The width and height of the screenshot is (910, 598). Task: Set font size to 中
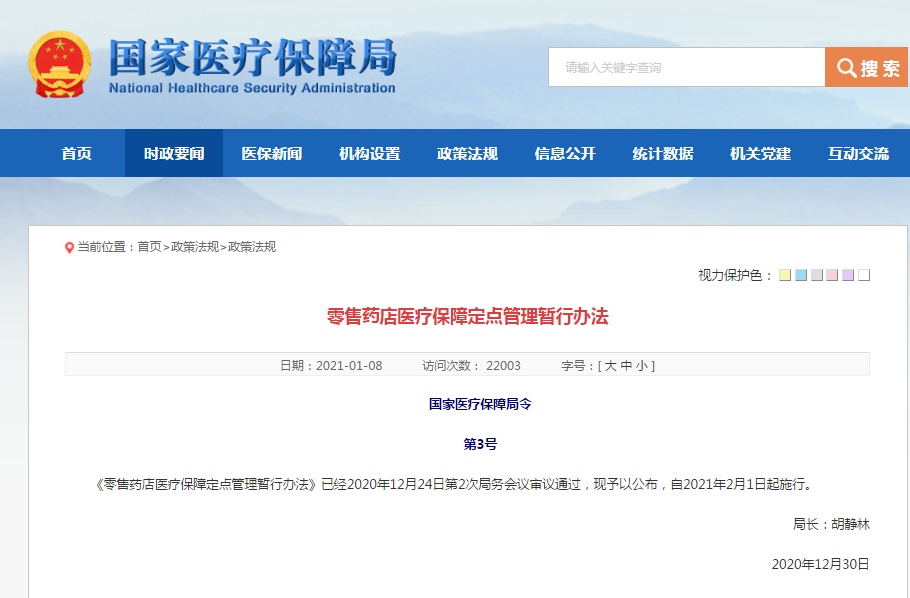pyautogui.click(x=626, y=366)
